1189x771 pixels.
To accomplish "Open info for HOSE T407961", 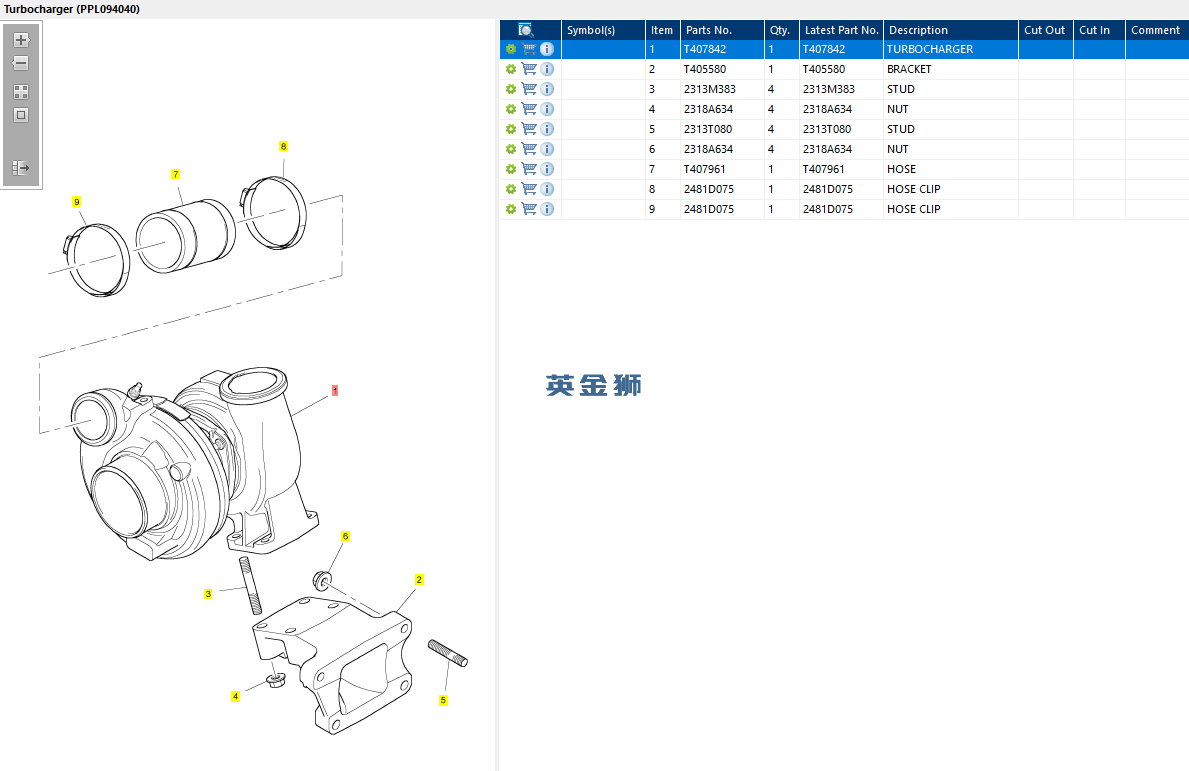I will coord(547,169).
